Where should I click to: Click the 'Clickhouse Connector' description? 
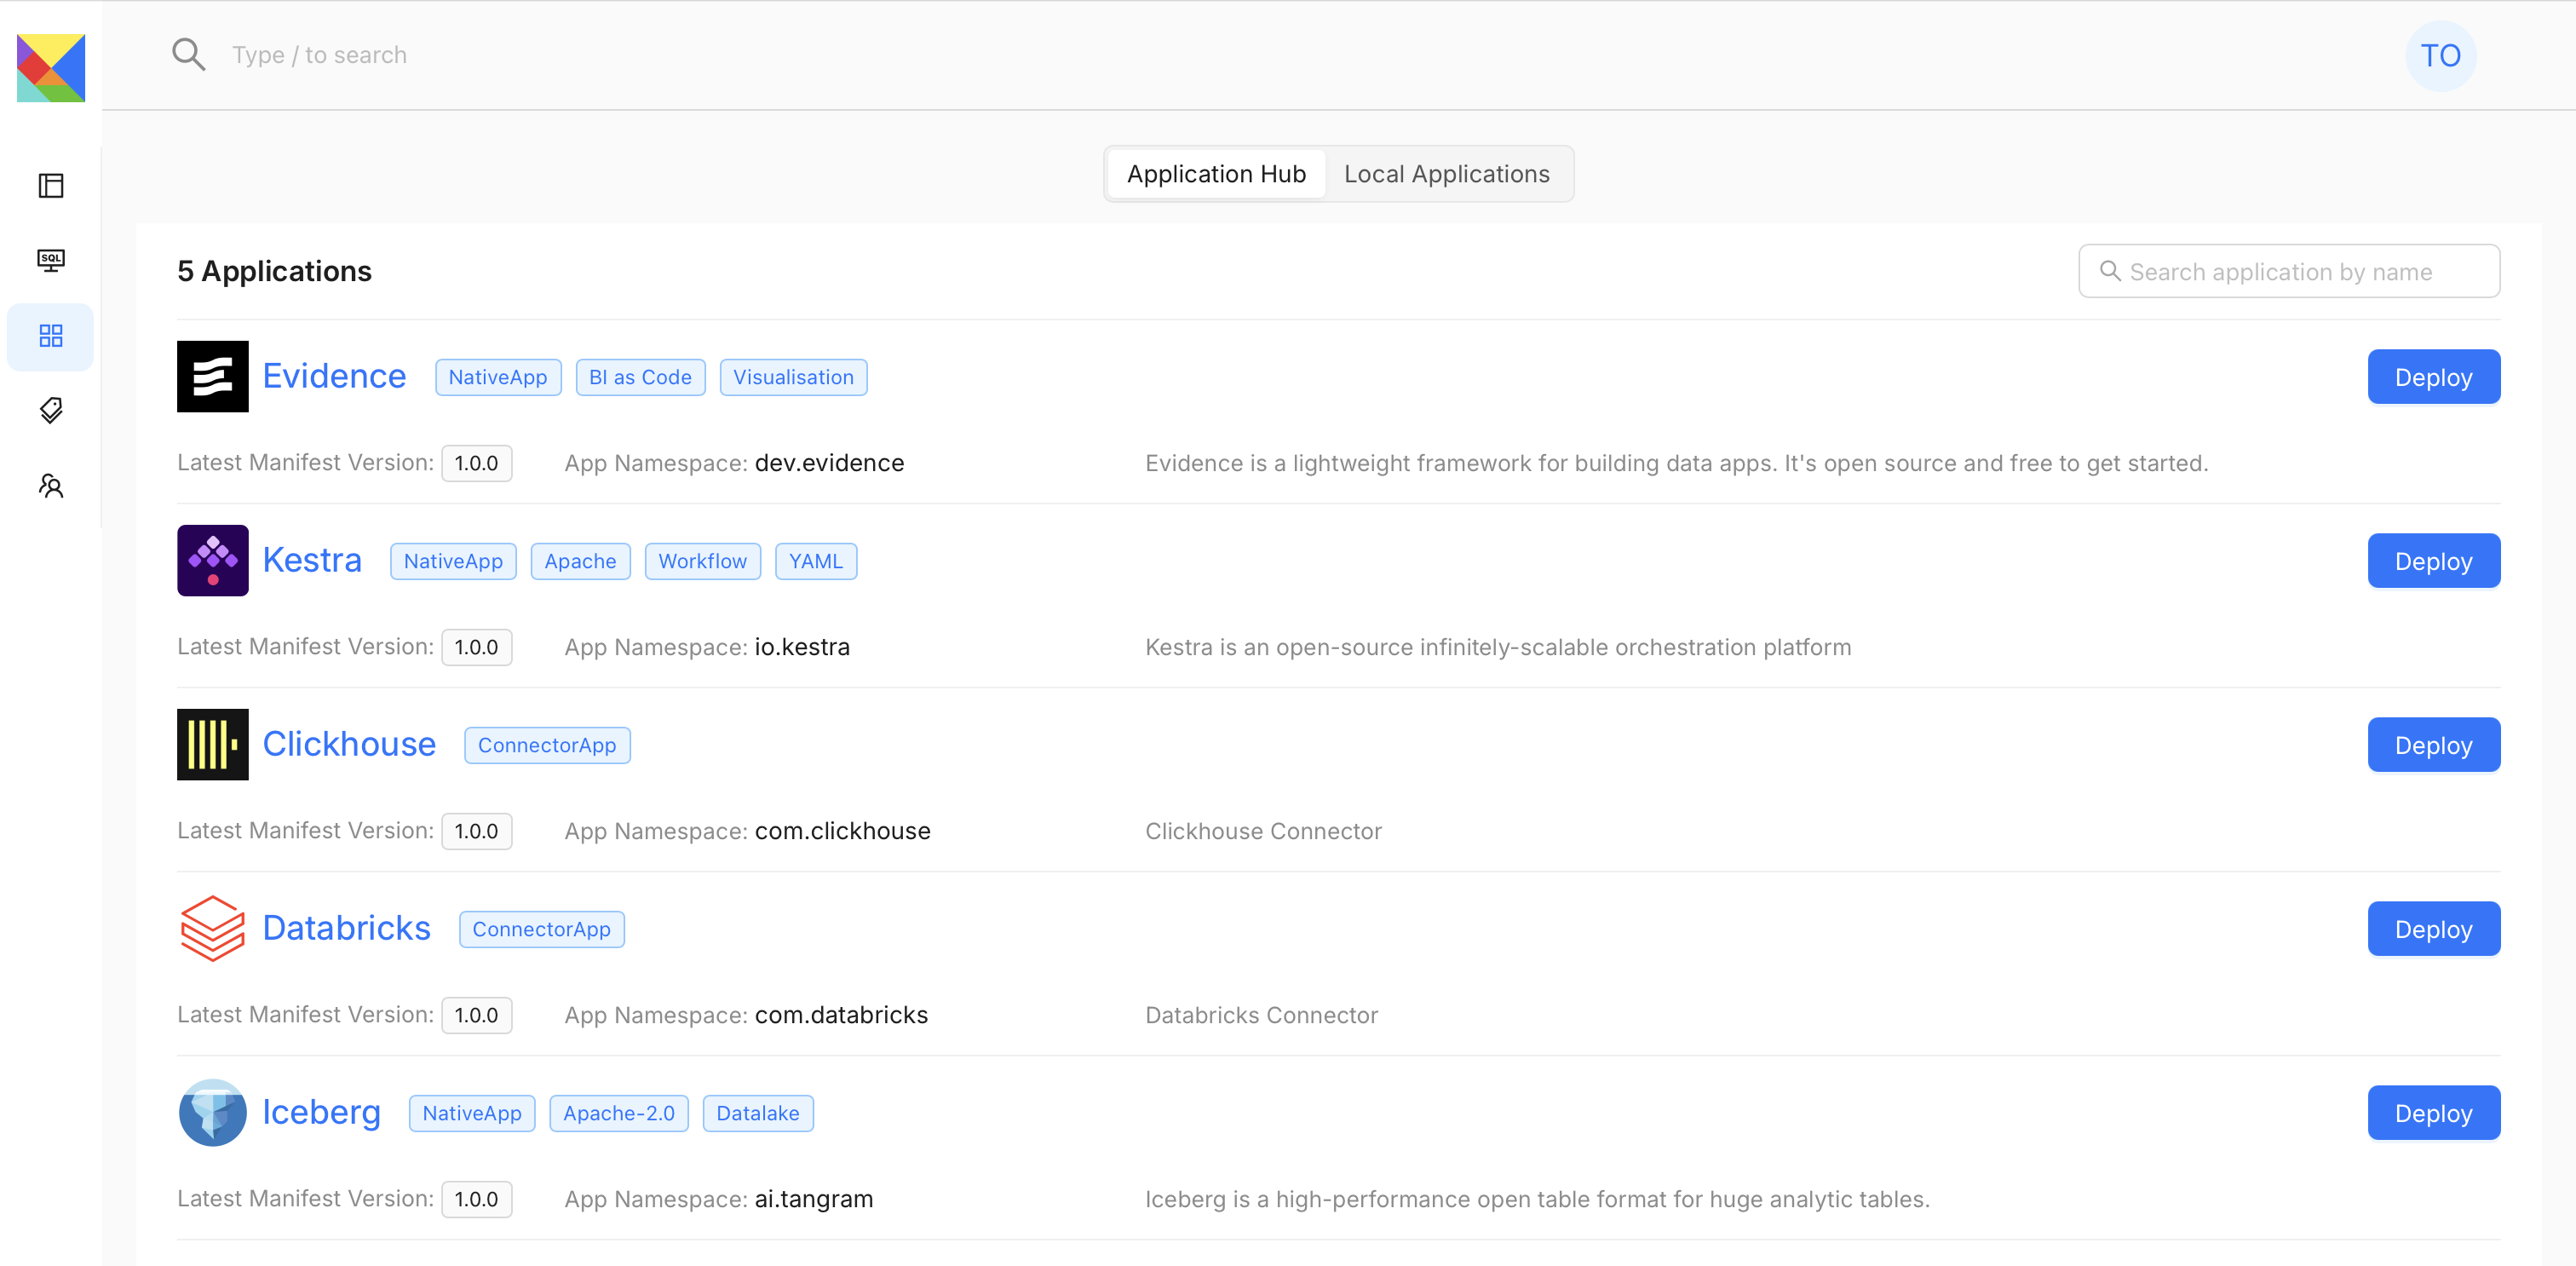1263,831
